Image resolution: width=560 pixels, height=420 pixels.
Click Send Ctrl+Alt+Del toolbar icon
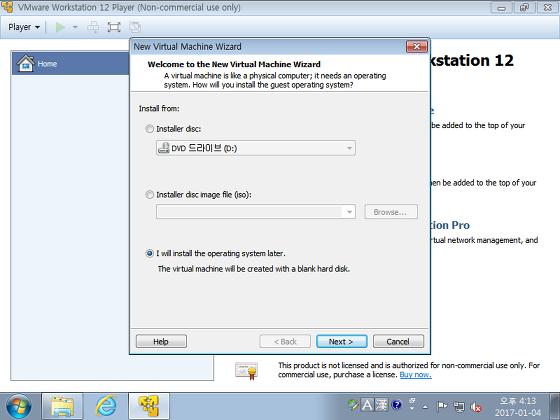[x=93, y=27]
